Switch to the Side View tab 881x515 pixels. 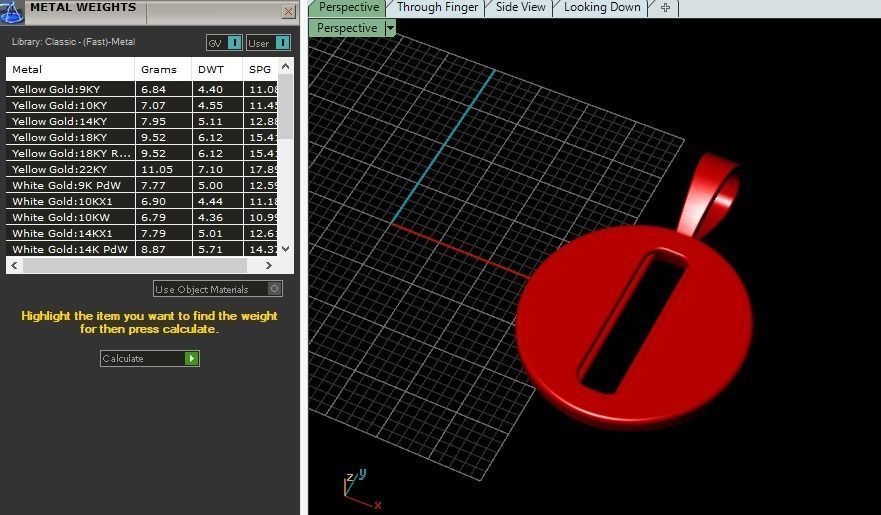(x=520, y=7)
